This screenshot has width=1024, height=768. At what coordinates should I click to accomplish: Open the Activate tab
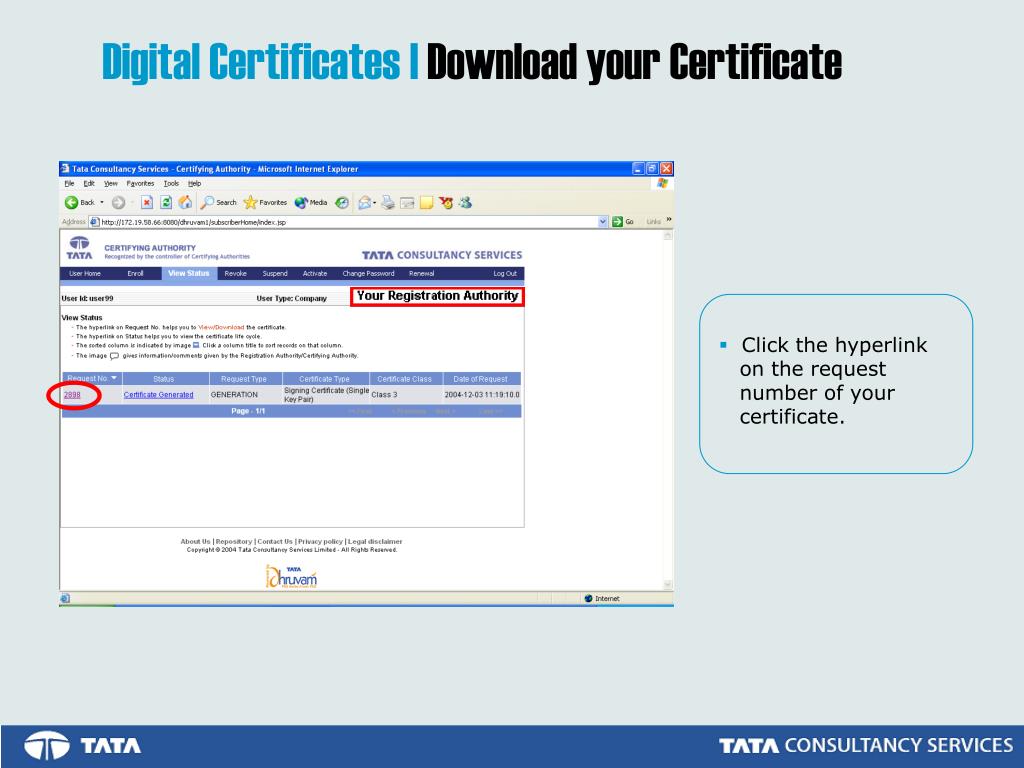315,274
